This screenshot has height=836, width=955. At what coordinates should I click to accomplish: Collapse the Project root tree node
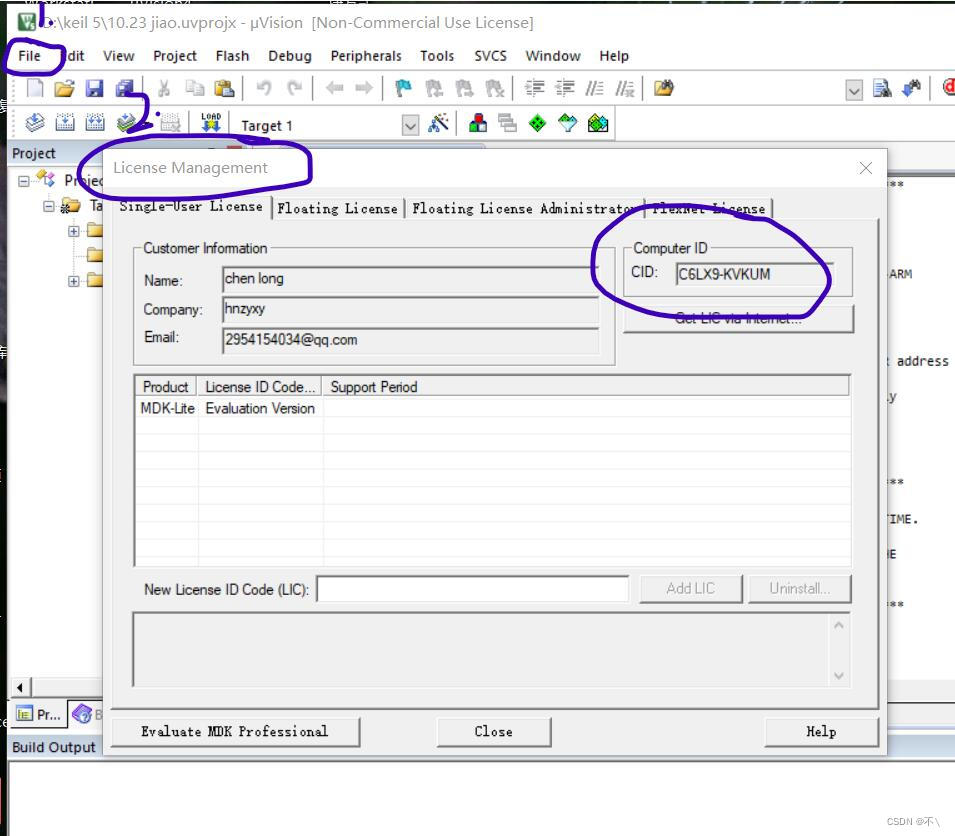coord(23,181)
